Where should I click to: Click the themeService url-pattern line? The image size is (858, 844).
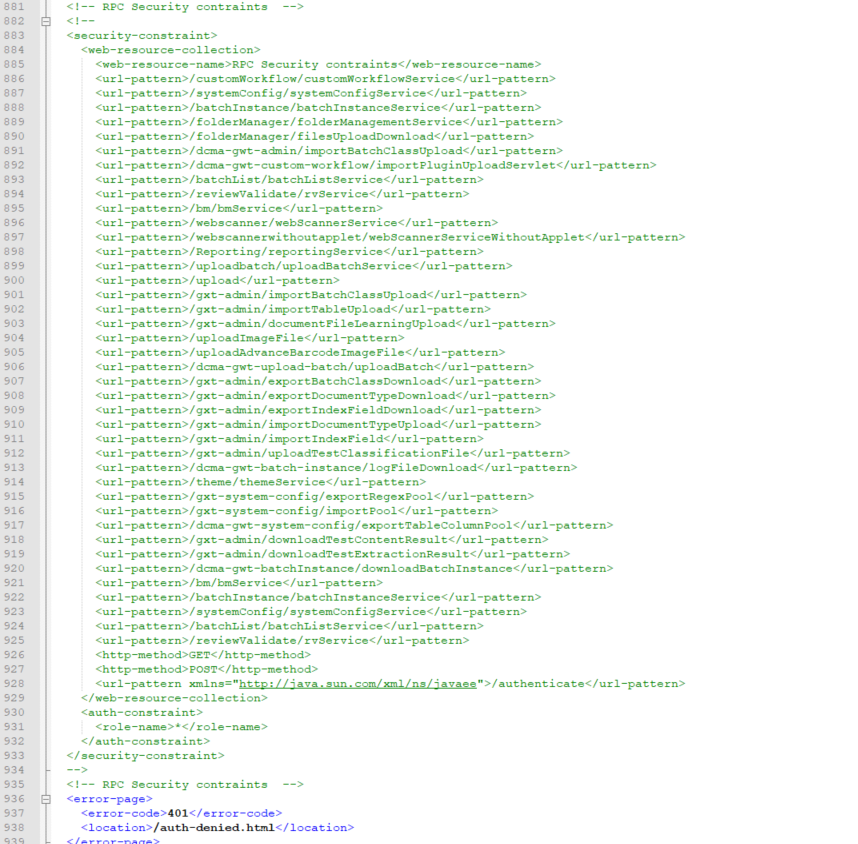[x=261, y=482]
